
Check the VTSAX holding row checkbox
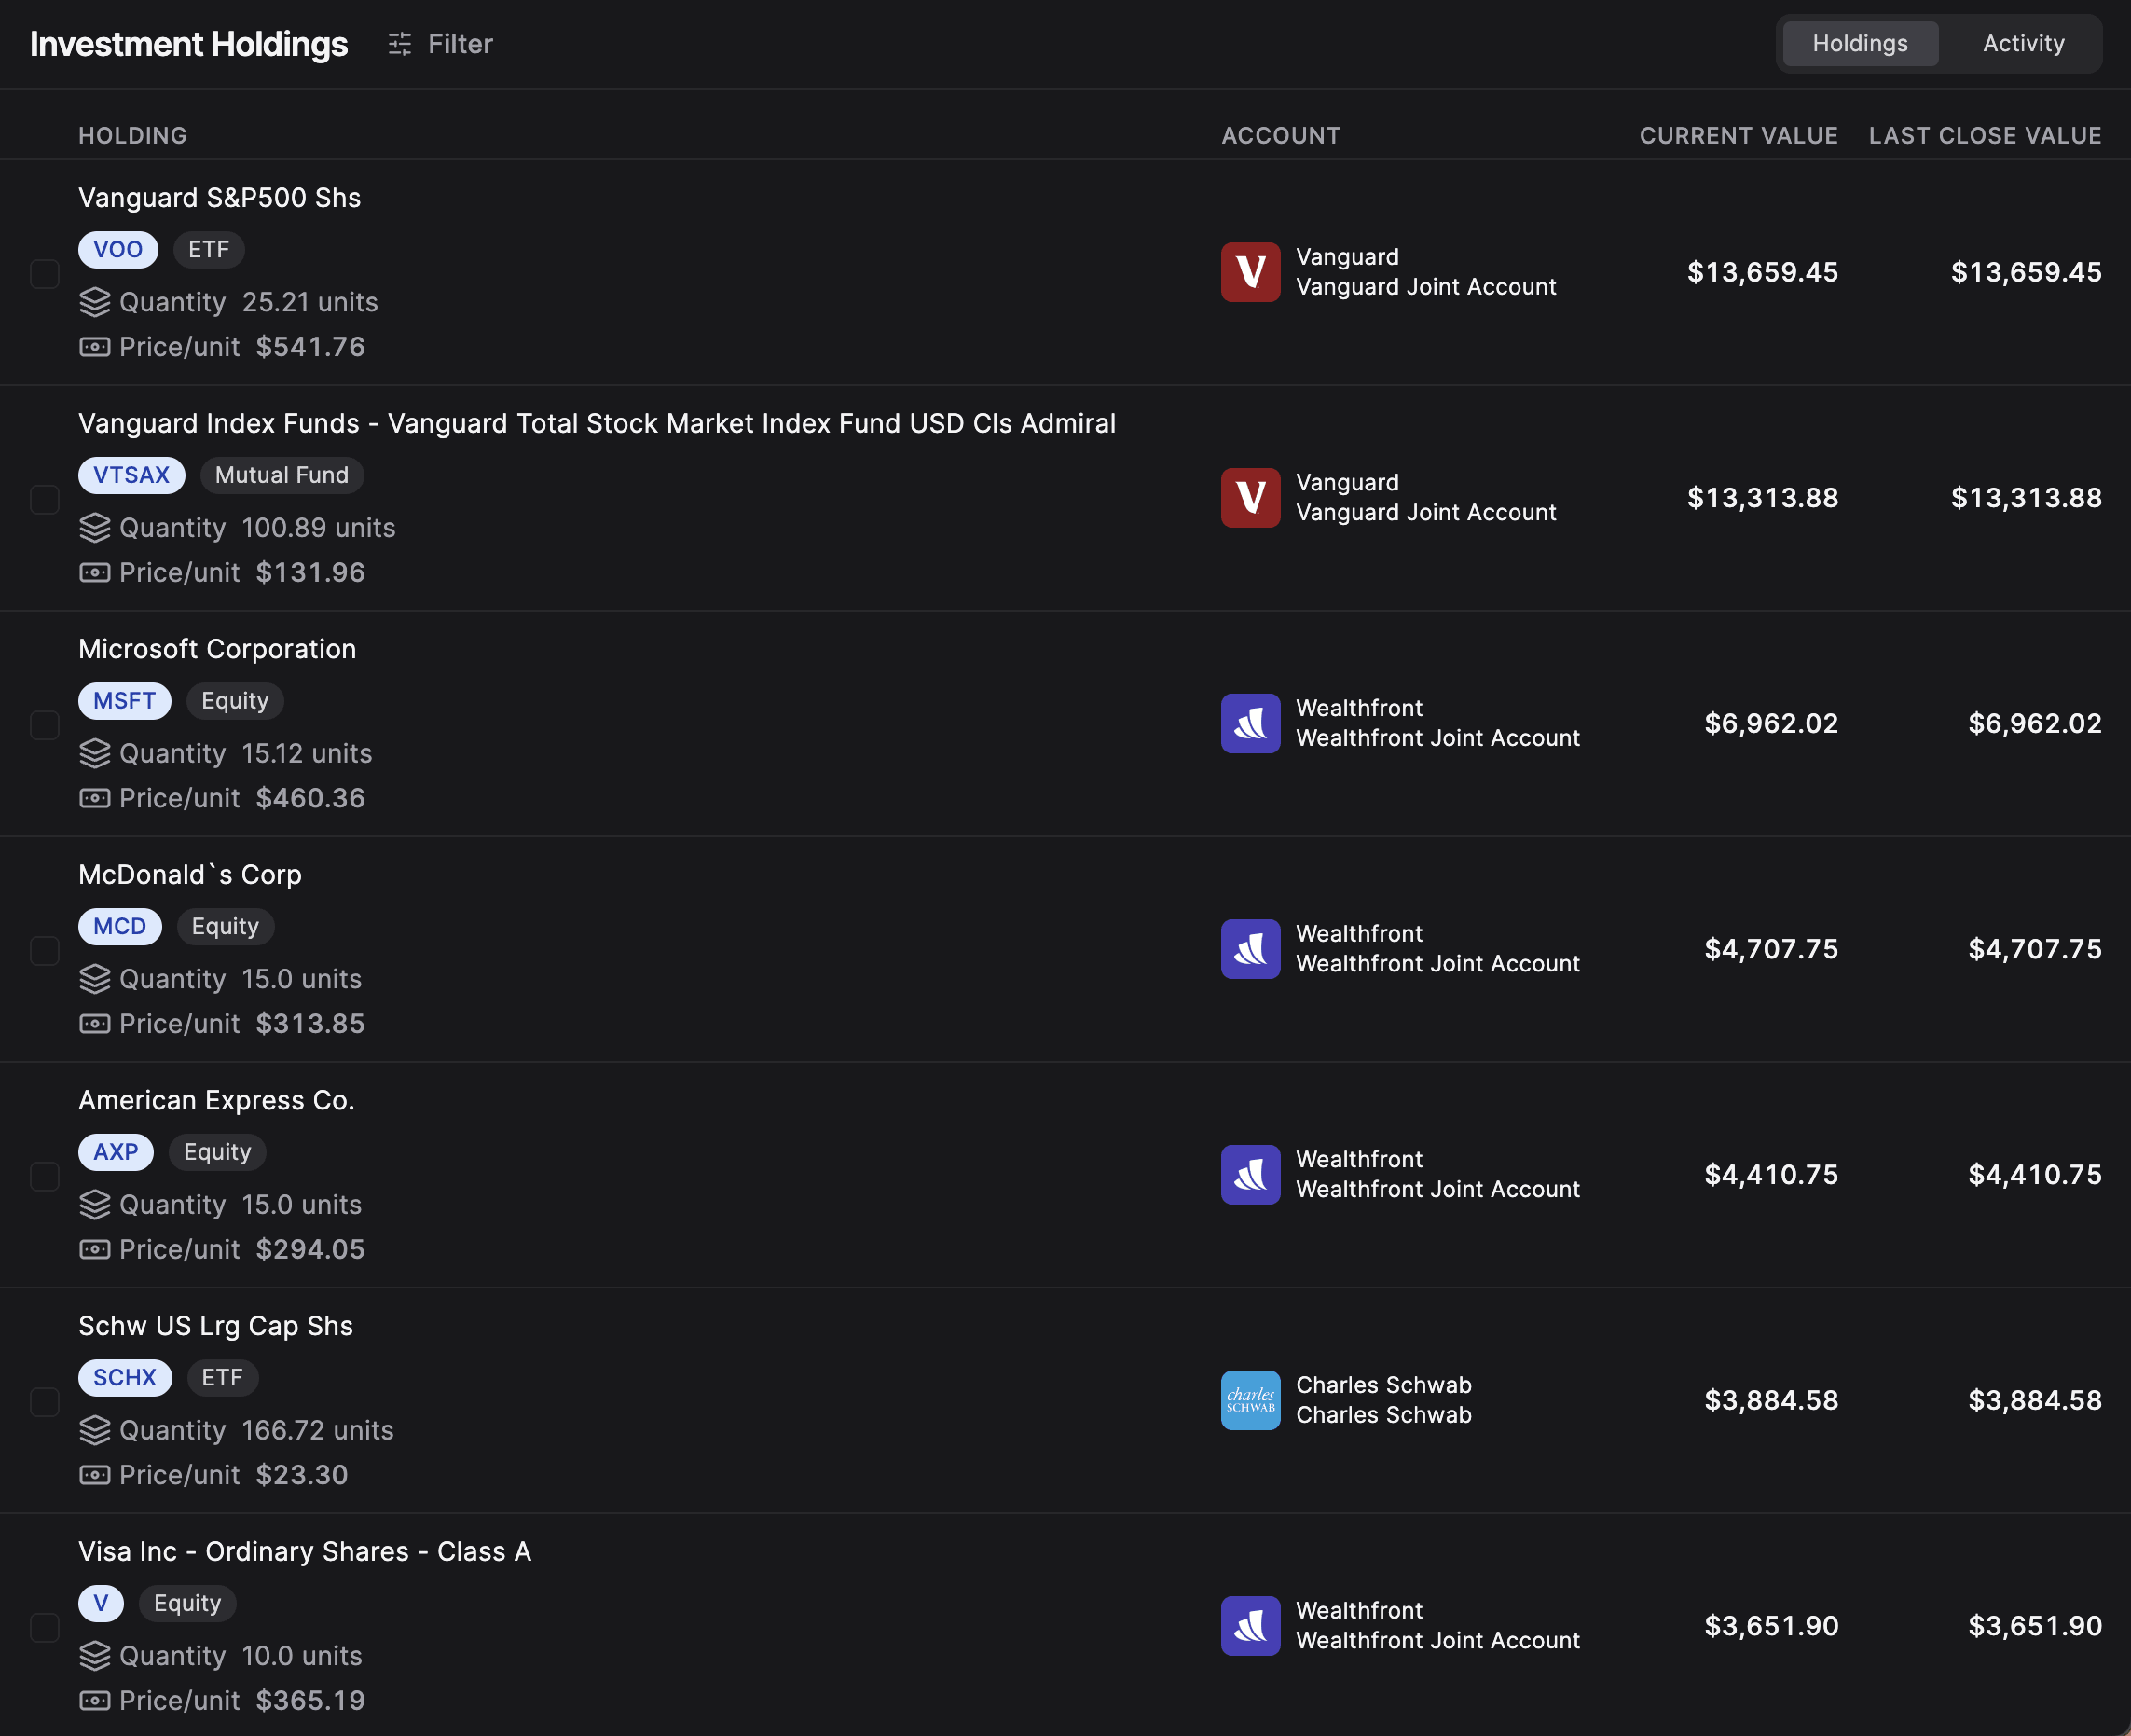45,499
